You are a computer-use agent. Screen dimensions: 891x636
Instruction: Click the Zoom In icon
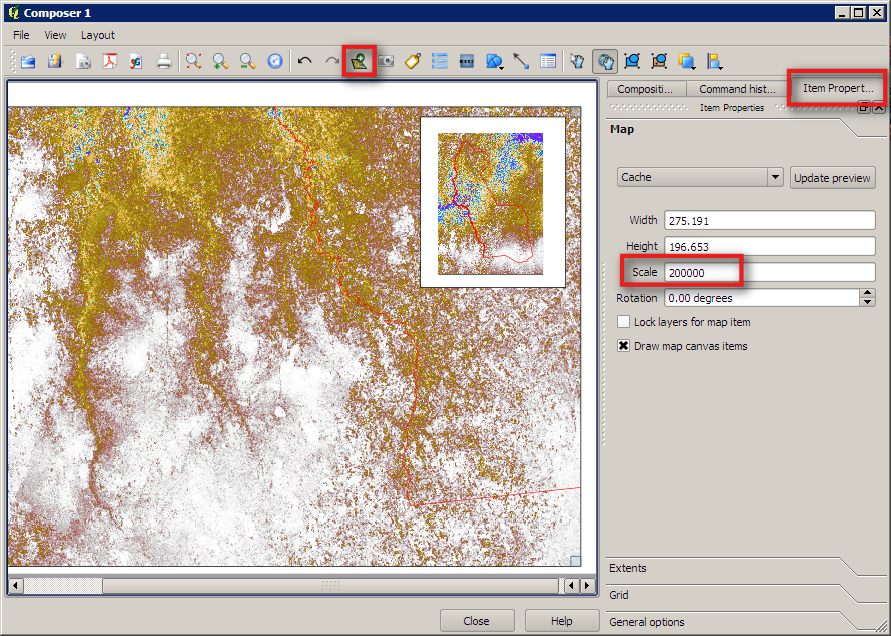[219, 60]
